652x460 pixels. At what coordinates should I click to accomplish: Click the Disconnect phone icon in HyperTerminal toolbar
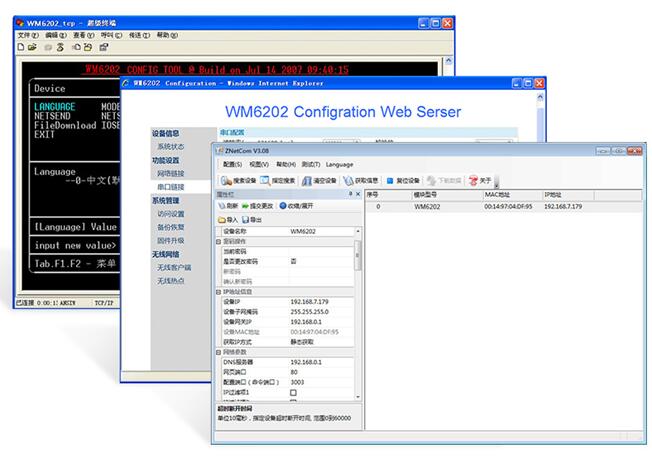[x=60, y=47]
